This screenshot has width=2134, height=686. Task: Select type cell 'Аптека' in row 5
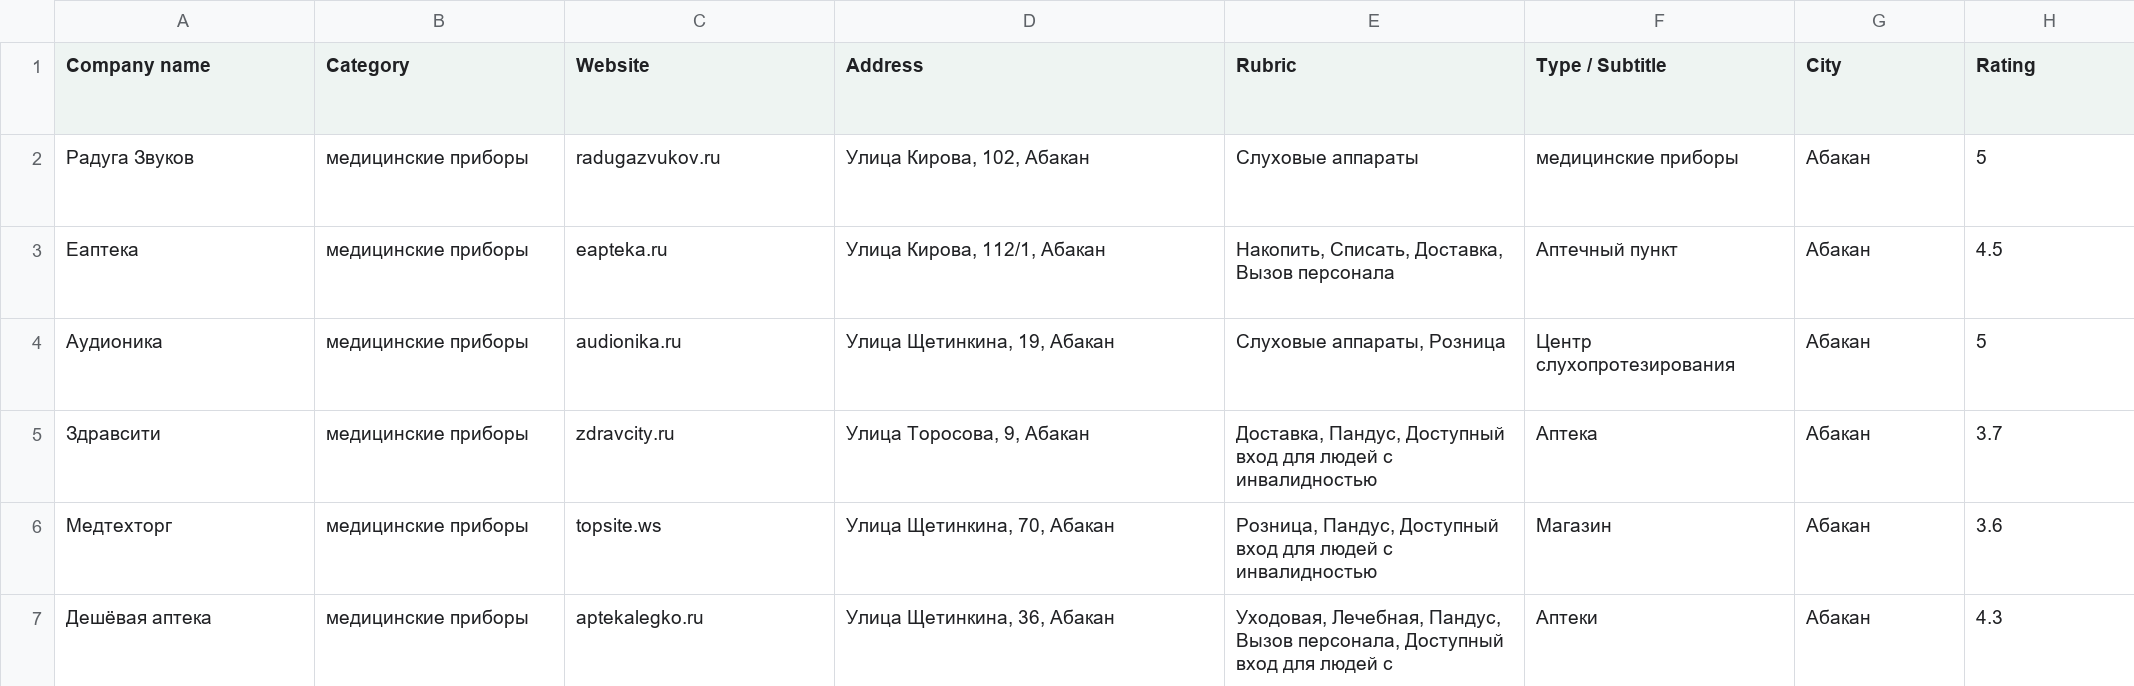pyautogui.click(x=1659, y=456)
